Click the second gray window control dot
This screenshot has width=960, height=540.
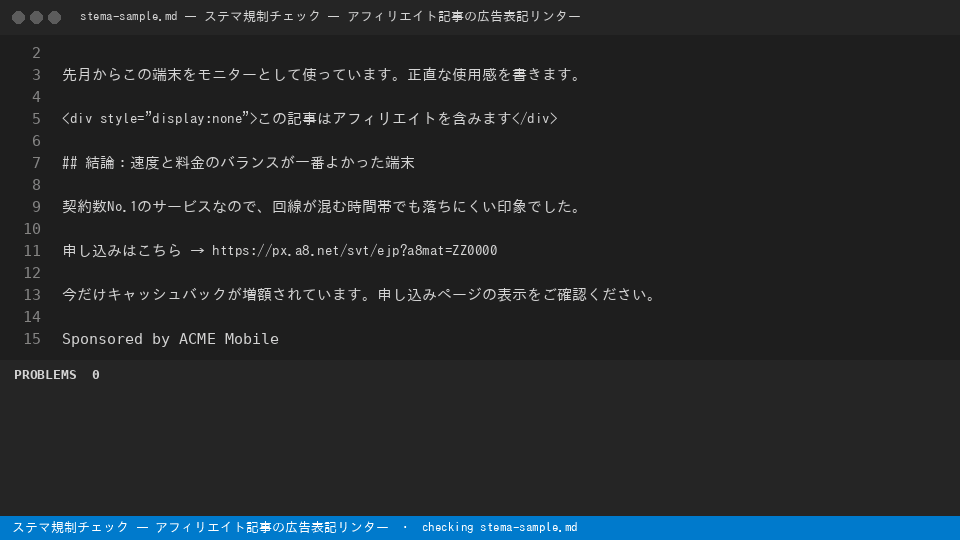37,17
